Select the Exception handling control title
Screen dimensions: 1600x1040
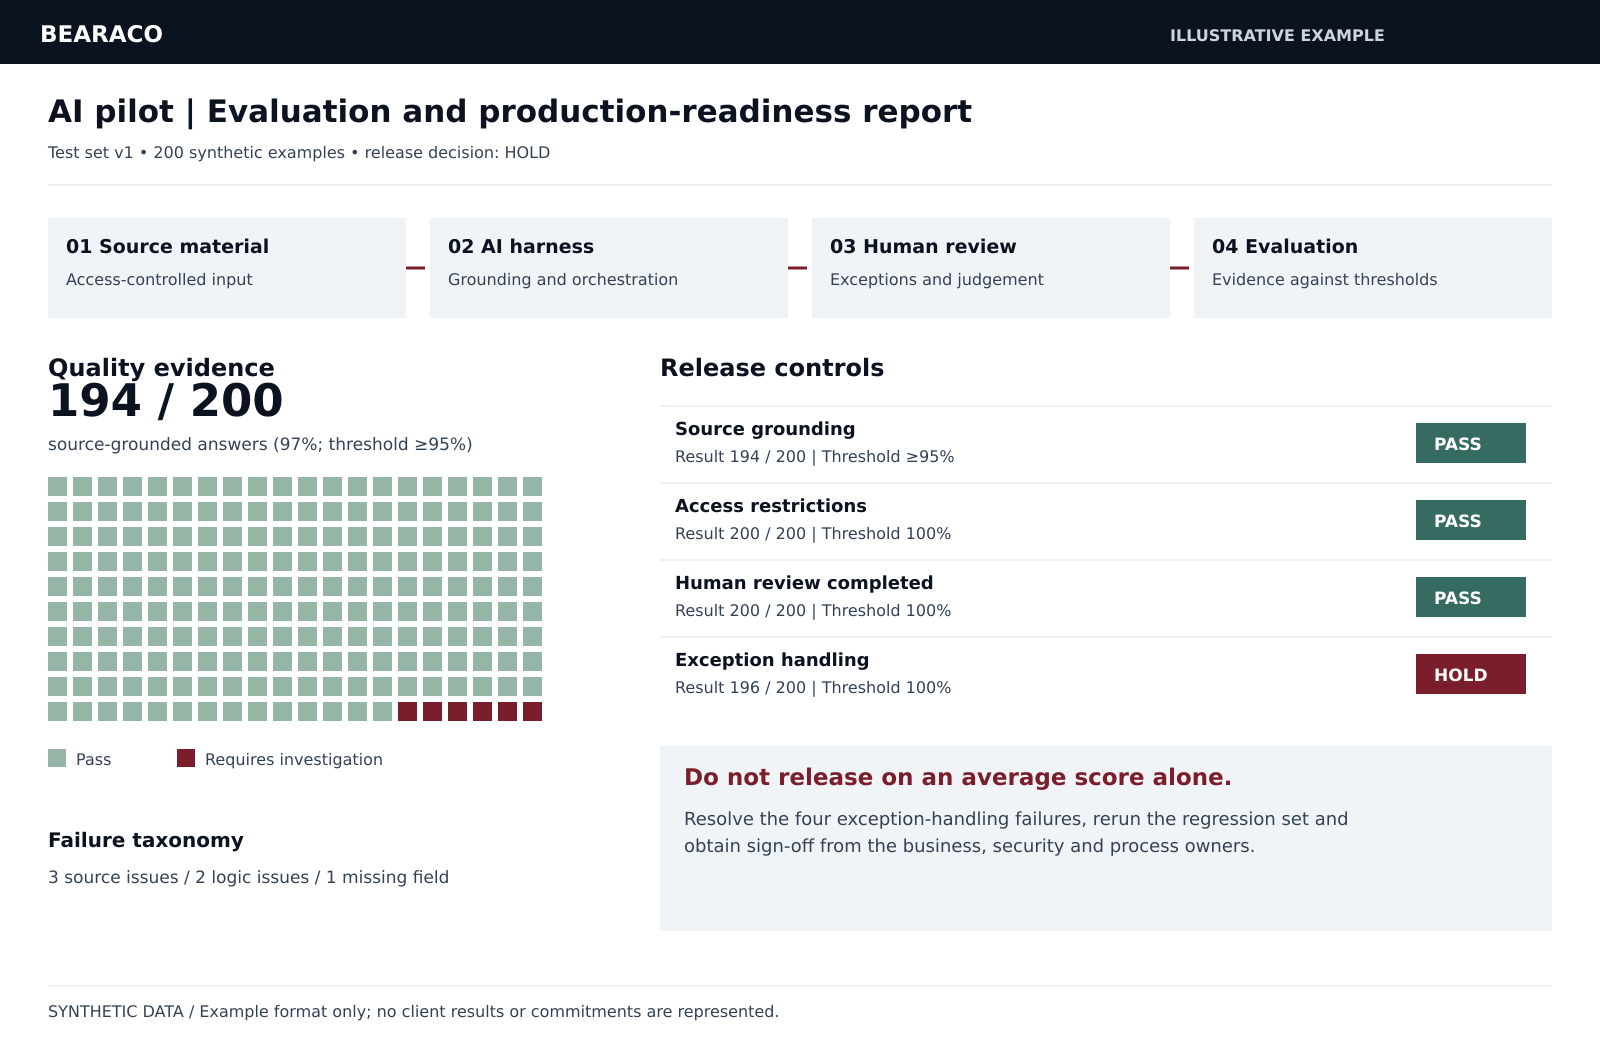pos(772,660)
